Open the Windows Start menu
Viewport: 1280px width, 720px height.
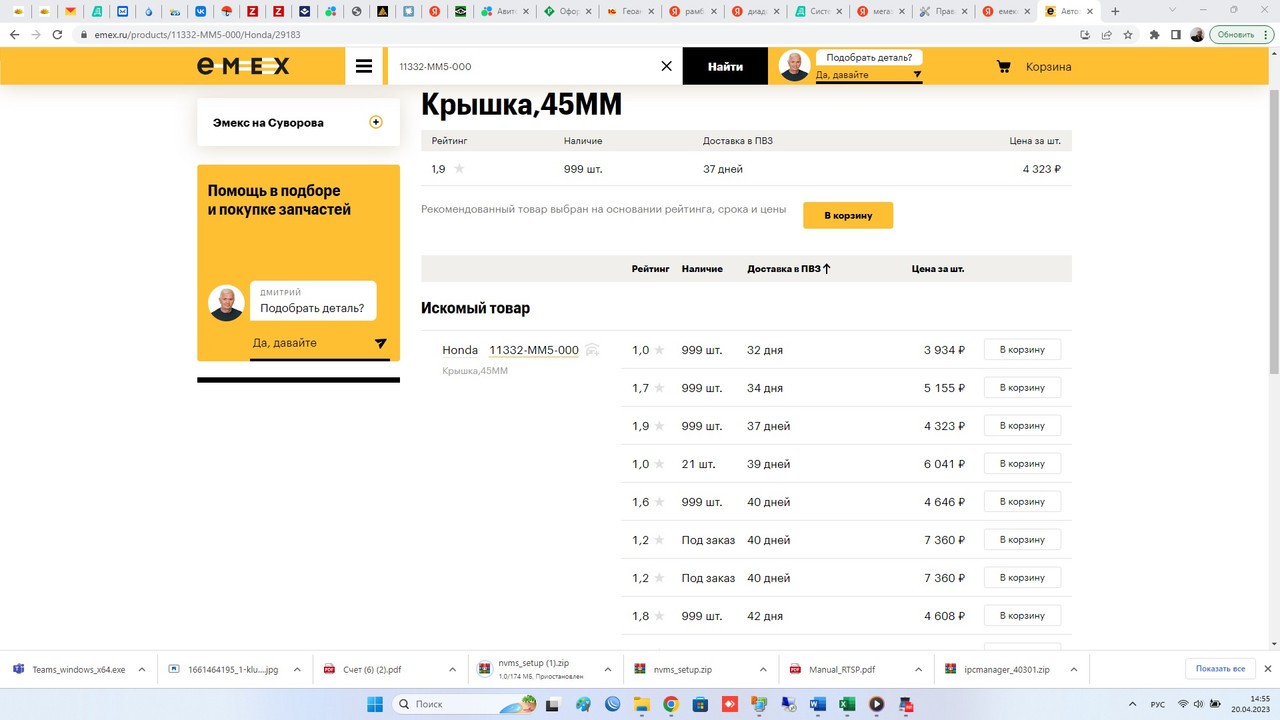(375, 704)
